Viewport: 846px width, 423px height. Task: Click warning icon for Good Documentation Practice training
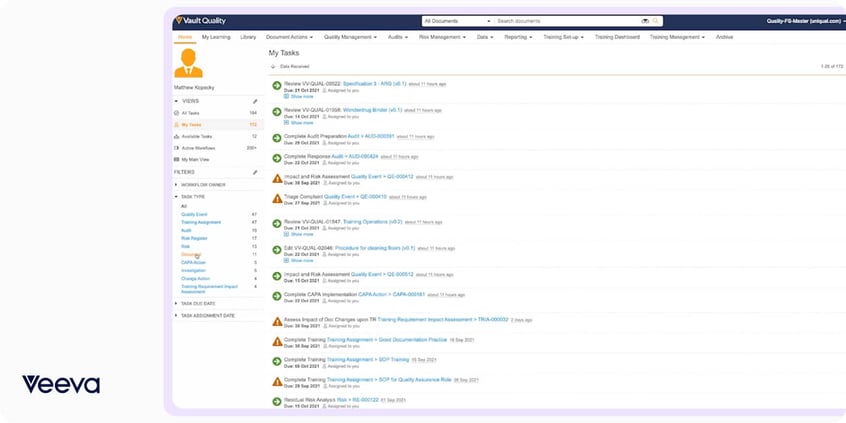pyautogui.click(x=277, y=341)
